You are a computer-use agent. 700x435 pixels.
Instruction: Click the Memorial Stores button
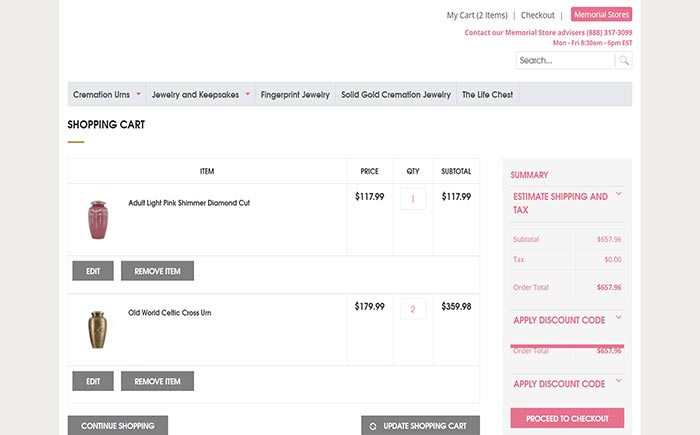pos(601,14)
